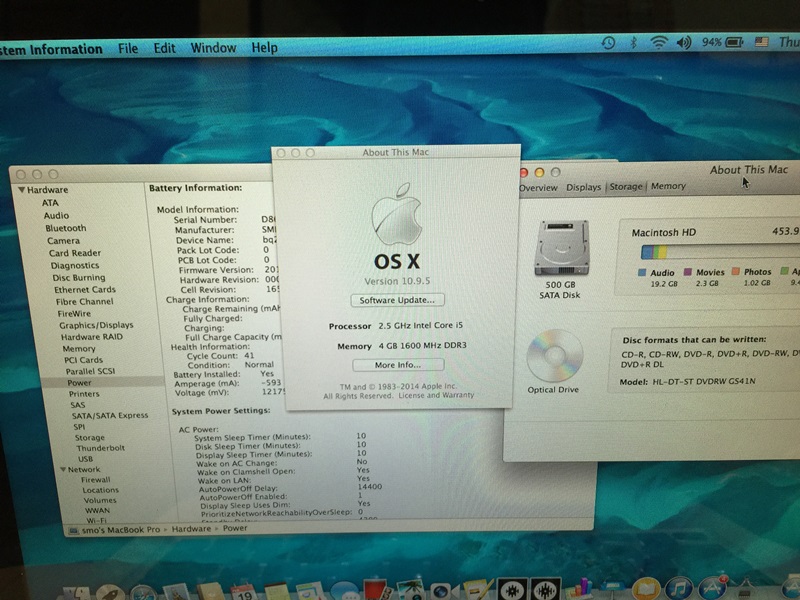This screenshot has height=600, width=800.
Task: Open SATA/SATA Express in the sidebar
Action: click(110, 415)
